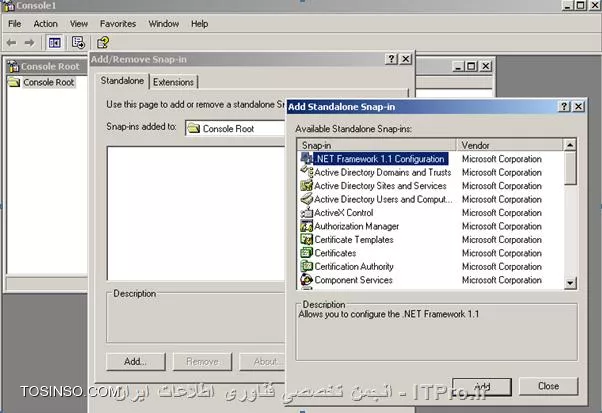602x413 pixels.
Task: Click the Close button in snap-in dialog
Action: (548, 386)
